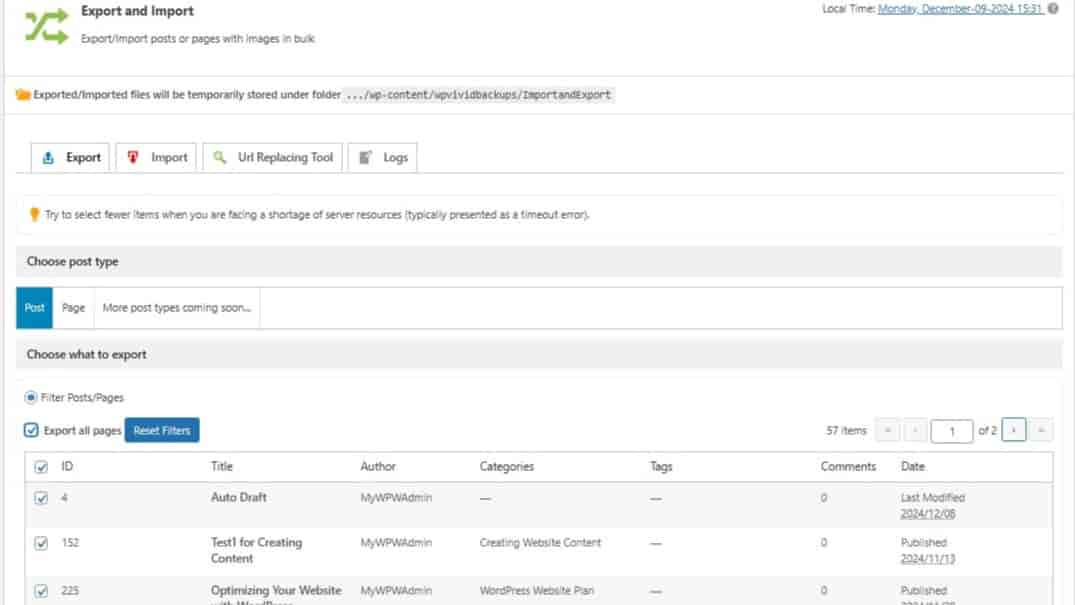The height and width of the screenshot is (605, 1075).
Task: Click the folder icon before the storage path
Action: [x=24, y=94]
